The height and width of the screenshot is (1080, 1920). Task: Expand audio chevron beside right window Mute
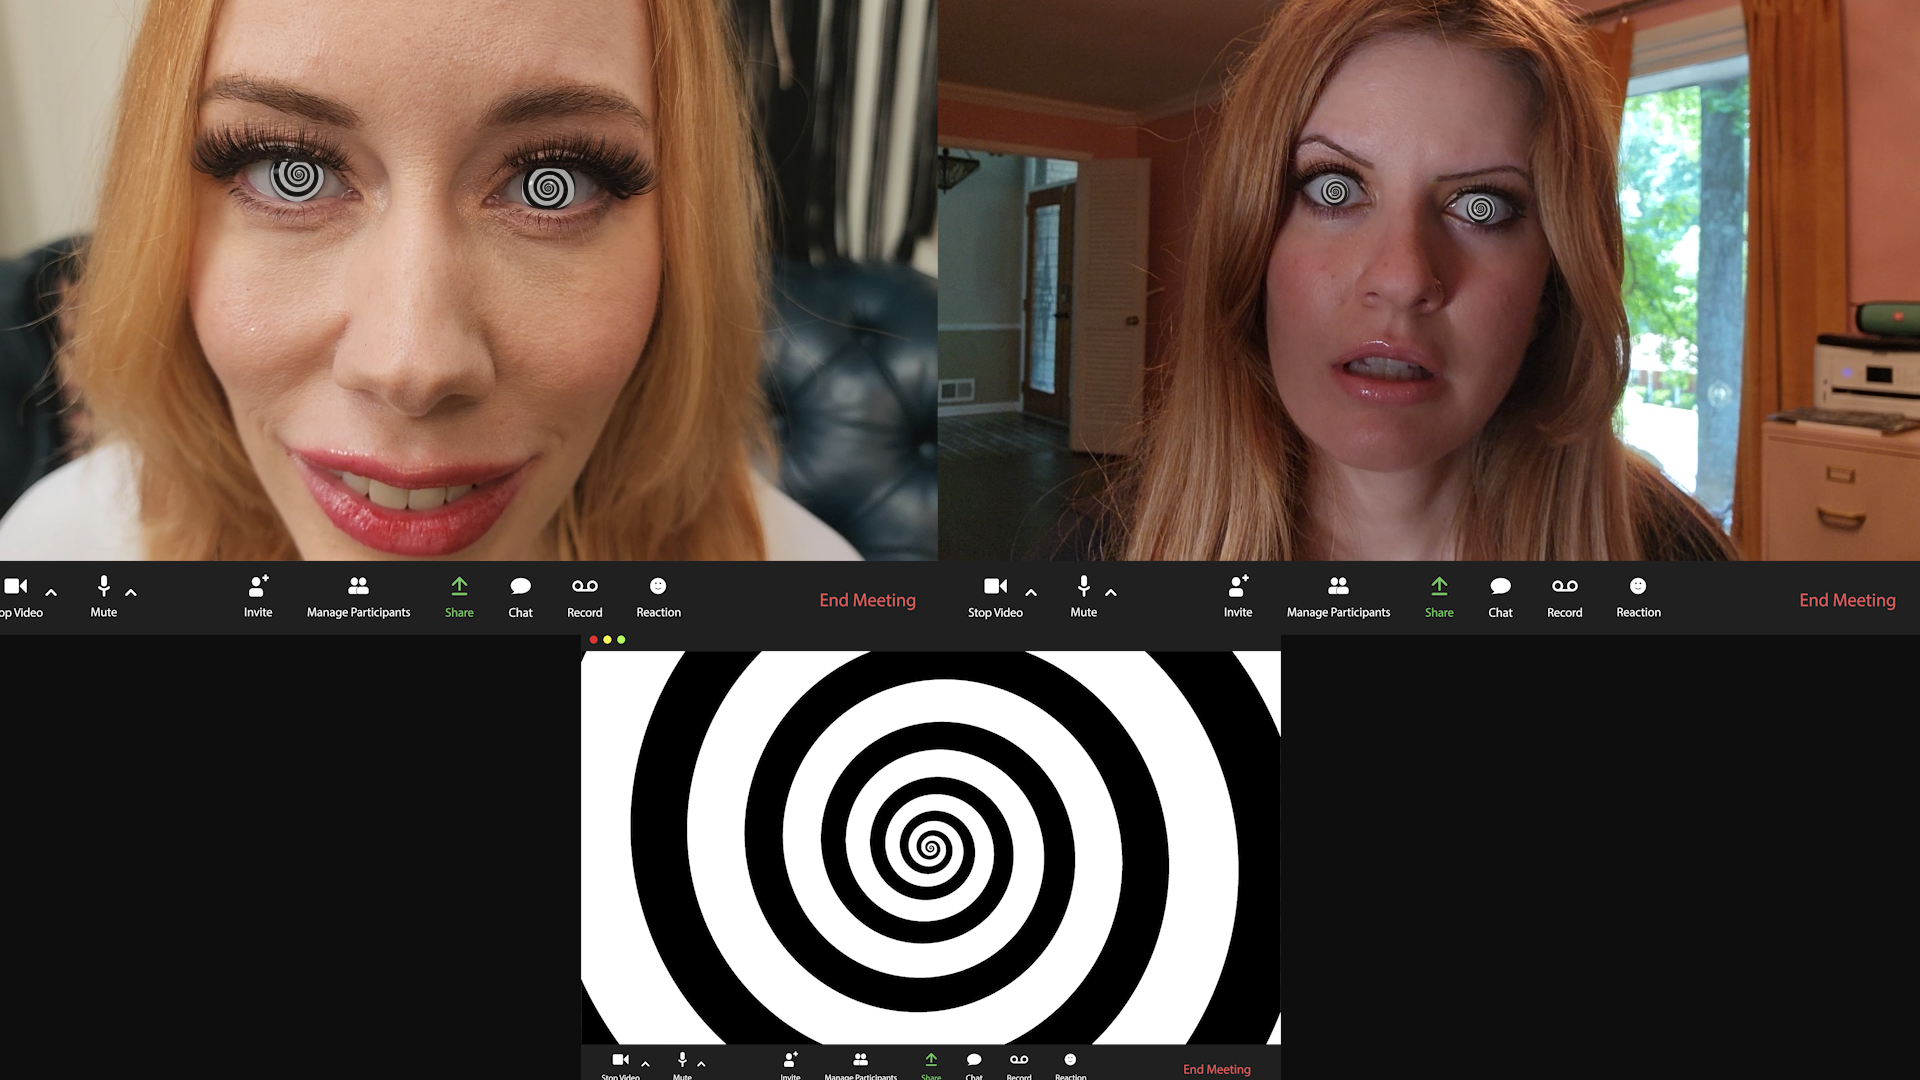1111,592
